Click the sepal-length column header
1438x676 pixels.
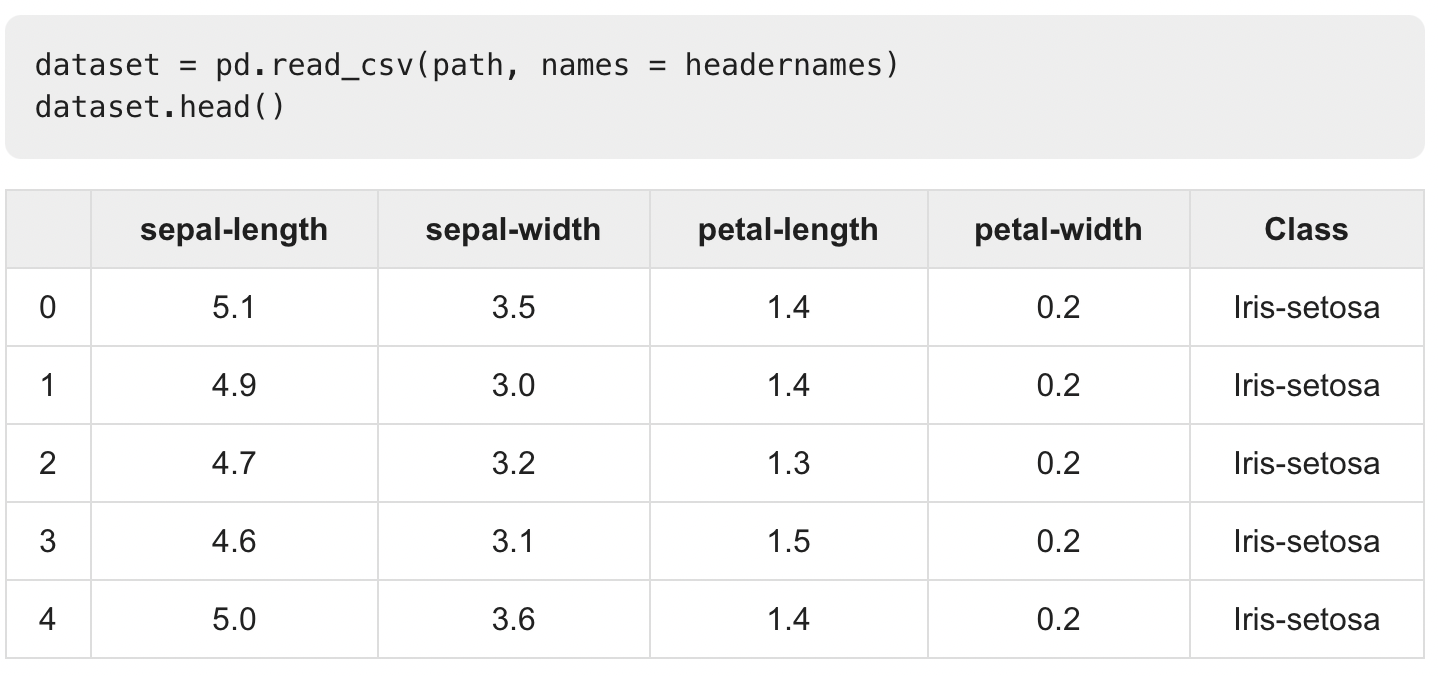[234, 230]
